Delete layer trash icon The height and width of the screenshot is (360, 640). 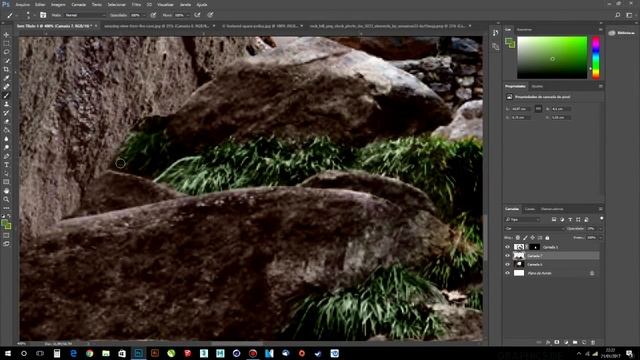click(593, 342)
